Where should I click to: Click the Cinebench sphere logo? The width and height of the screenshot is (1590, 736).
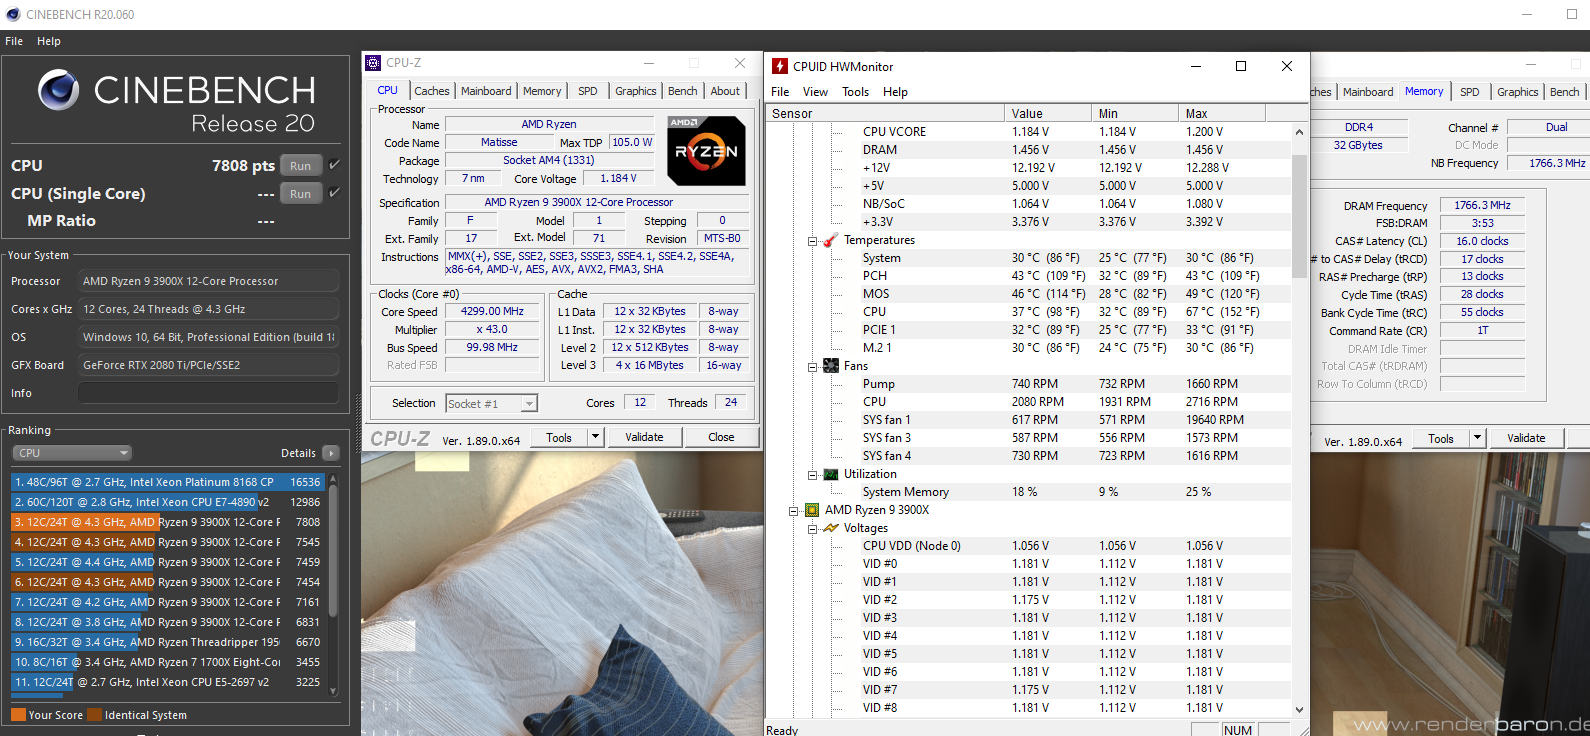[x=58, y=90]
